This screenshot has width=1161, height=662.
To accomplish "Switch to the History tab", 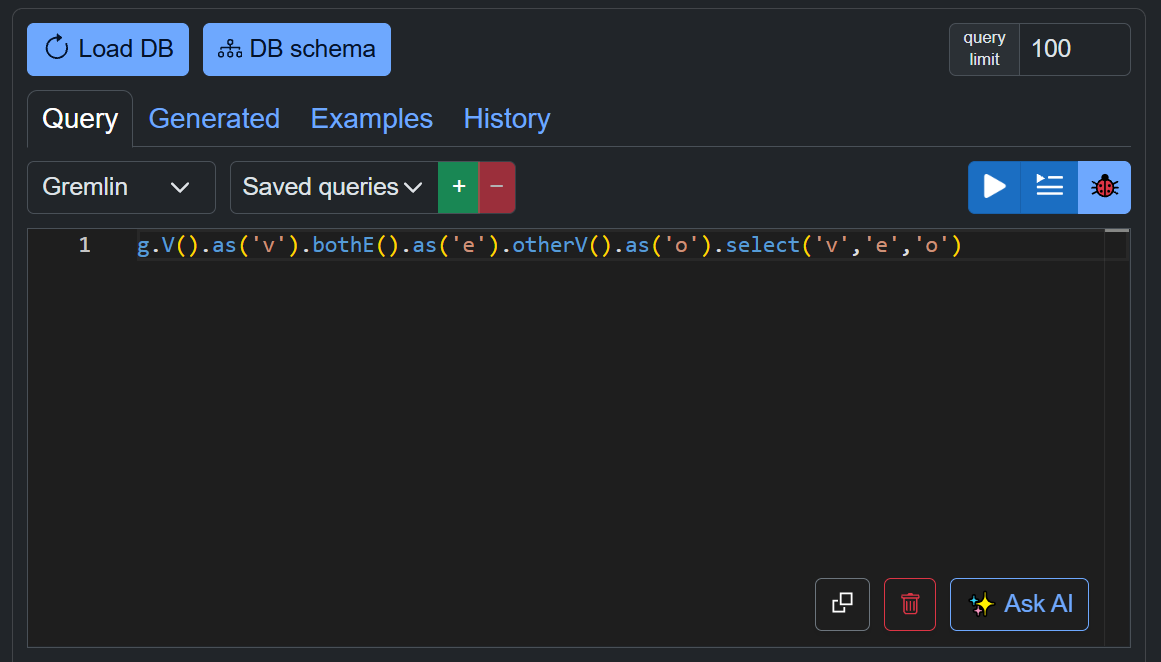I will click(506, 118).
